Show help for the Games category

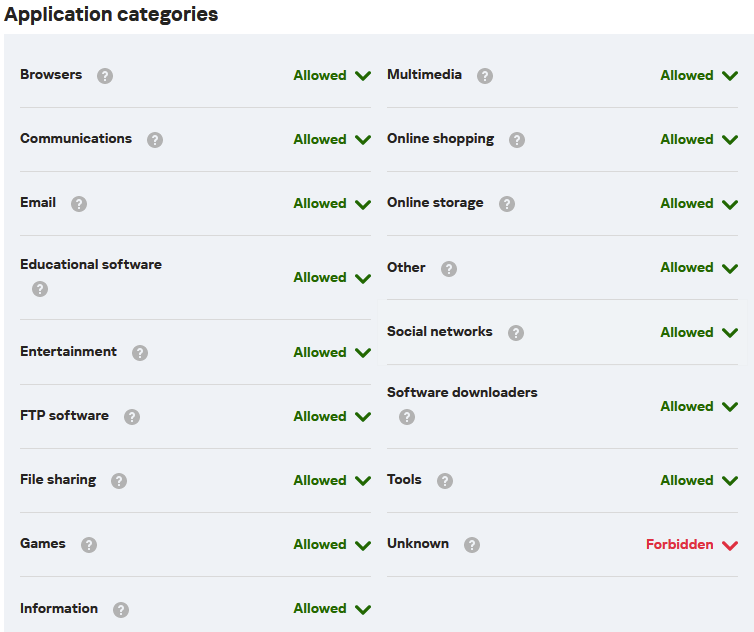click(x=89, y=545)
